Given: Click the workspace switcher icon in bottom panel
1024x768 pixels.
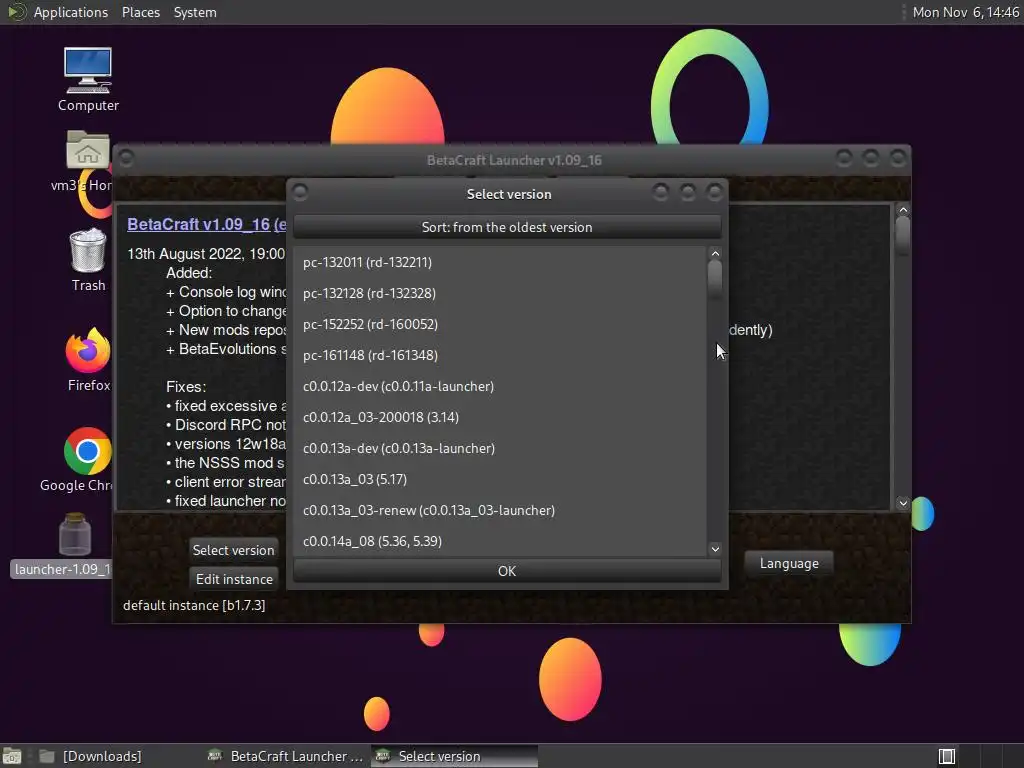Looking at the screenshot, I should pos(946,756).
